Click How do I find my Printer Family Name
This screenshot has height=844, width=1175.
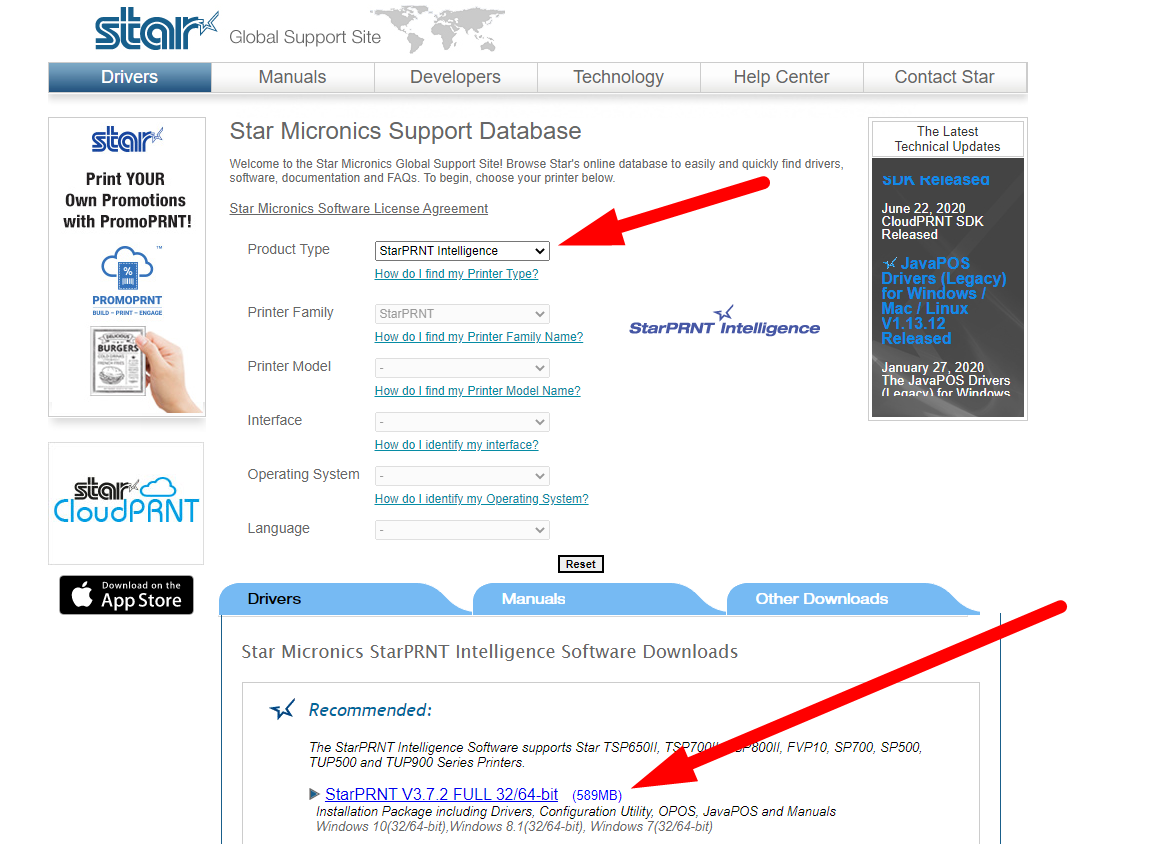(479, 337)
